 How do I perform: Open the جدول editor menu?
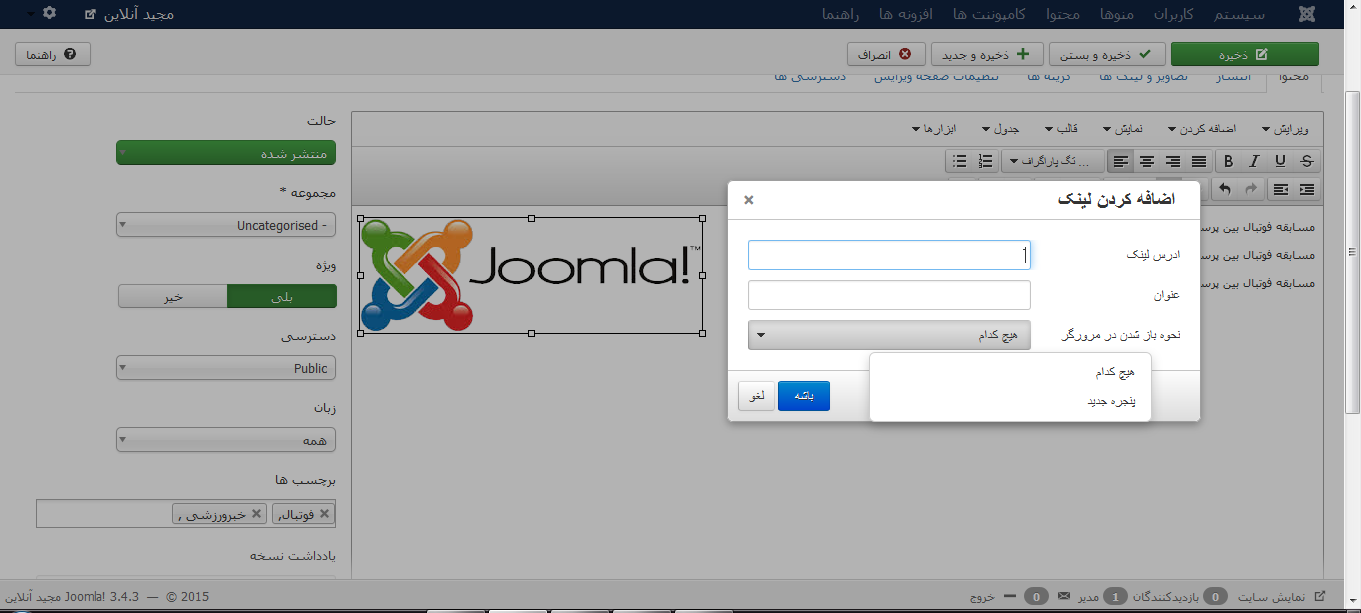[x=1001, y=129]
